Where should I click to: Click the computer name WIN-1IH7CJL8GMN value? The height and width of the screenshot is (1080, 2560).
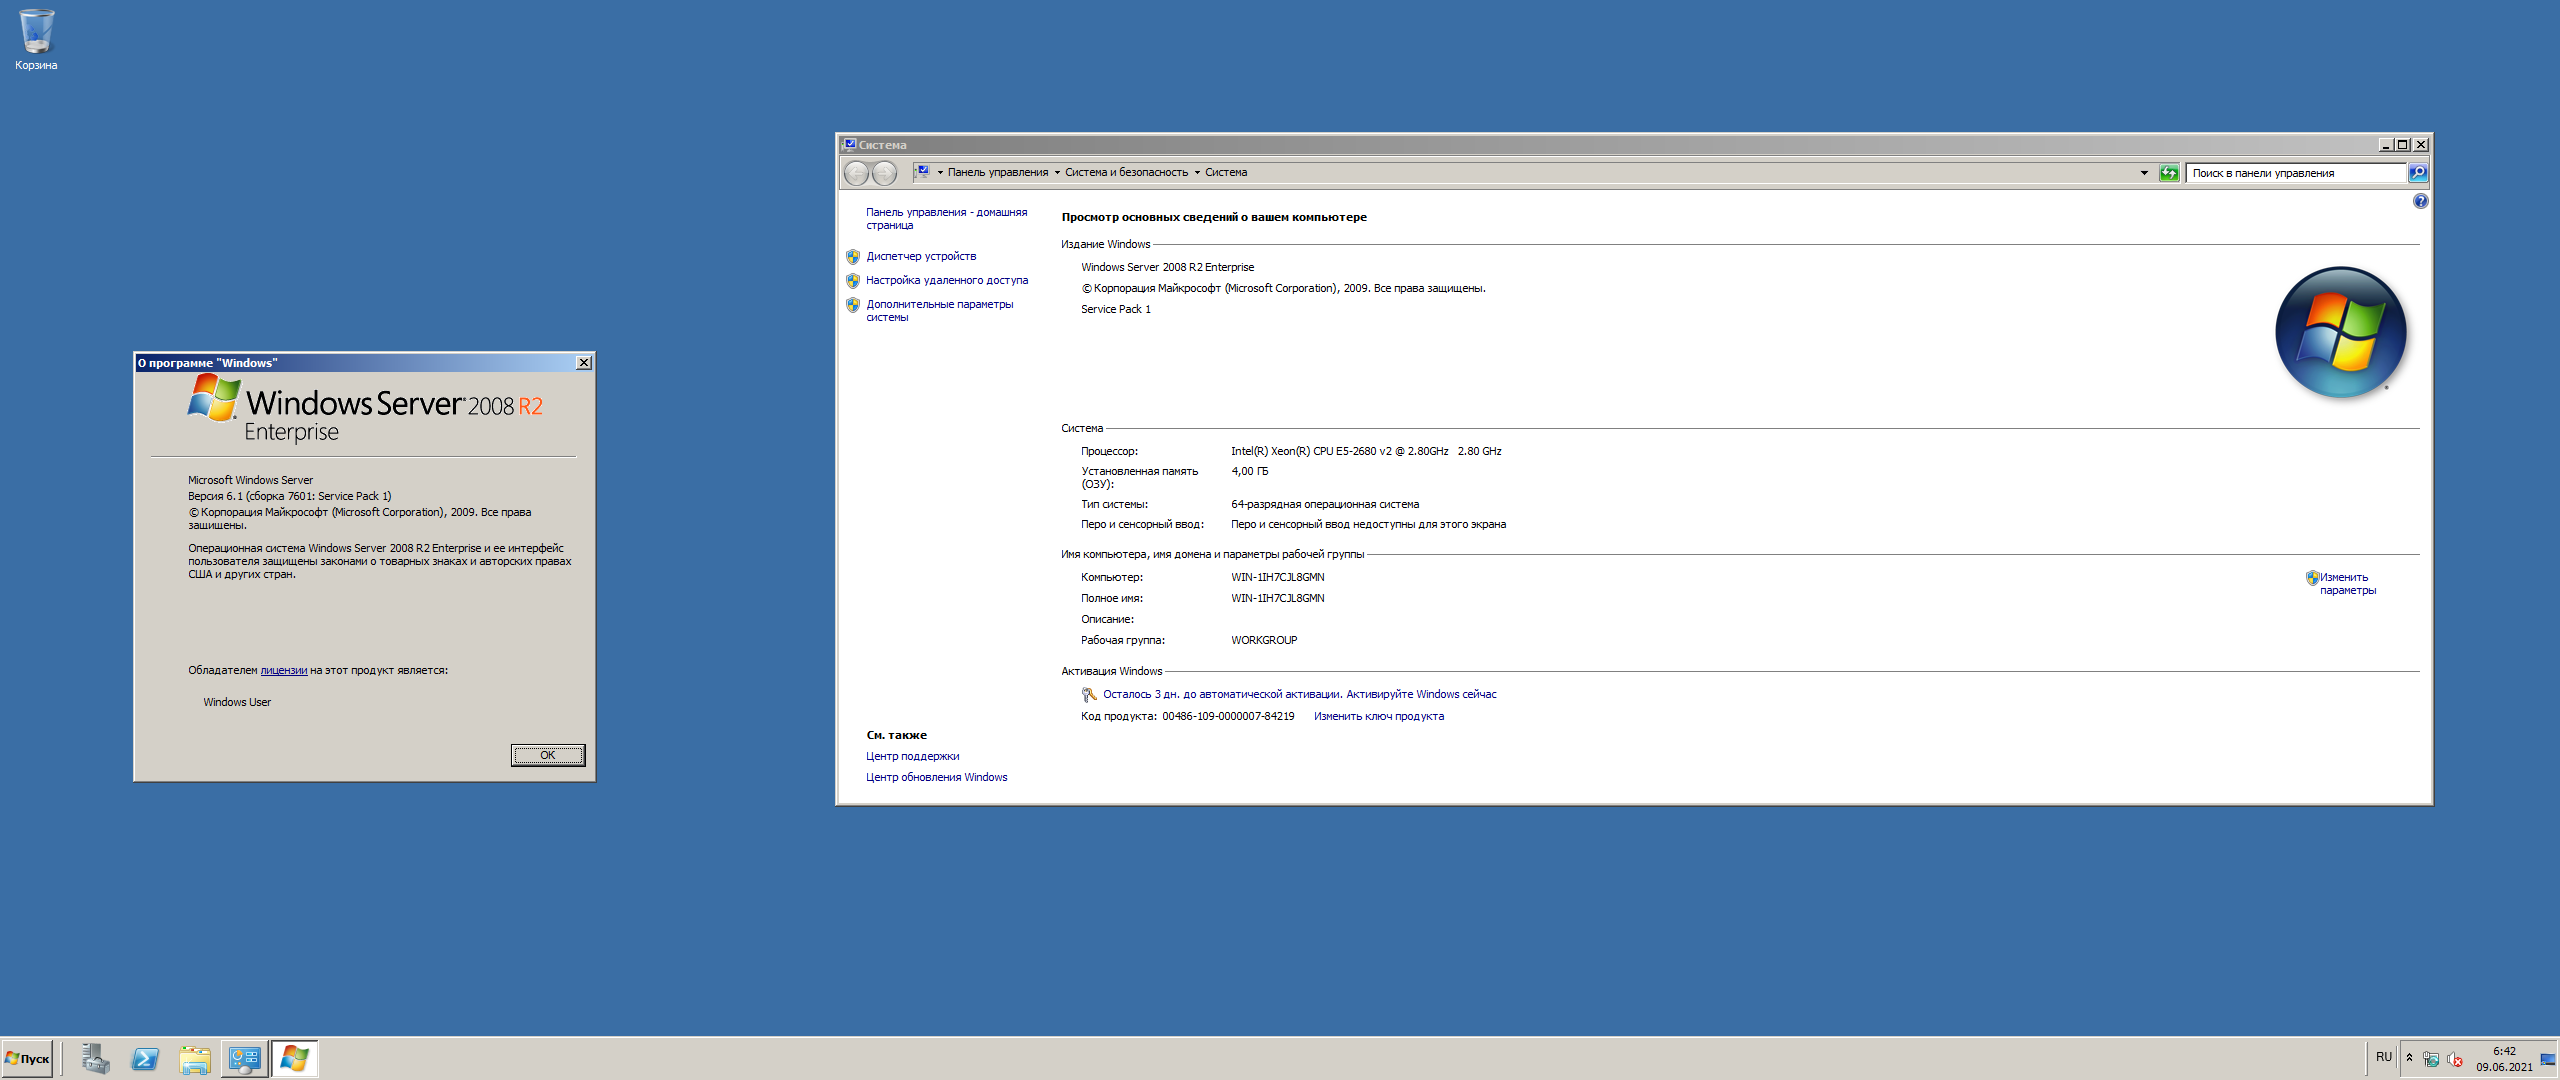pyautogui.click(x=1277, y=578)
